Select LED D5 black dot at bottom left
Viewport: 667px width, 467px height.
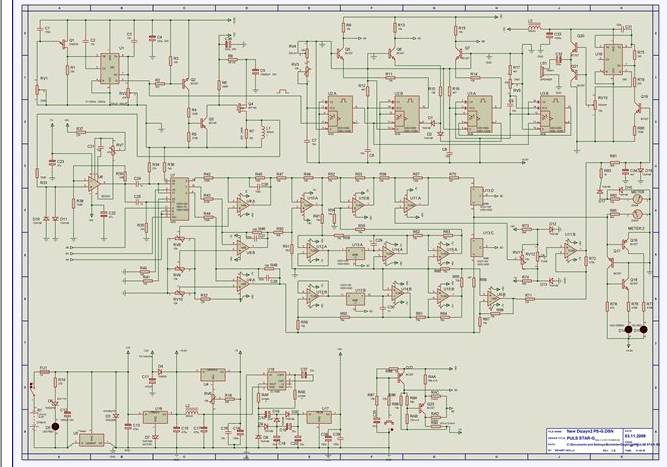[x=55, y=426]
